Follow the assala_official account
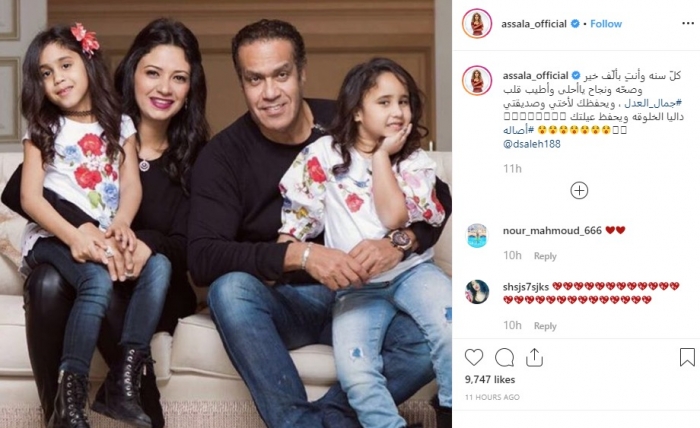 point(606,24)
